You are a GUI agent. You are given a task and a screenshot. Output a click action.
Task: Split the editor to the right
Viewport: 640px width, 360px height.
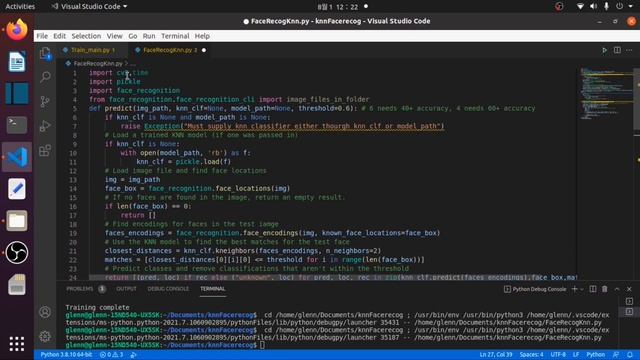click(x=617, y=50)
